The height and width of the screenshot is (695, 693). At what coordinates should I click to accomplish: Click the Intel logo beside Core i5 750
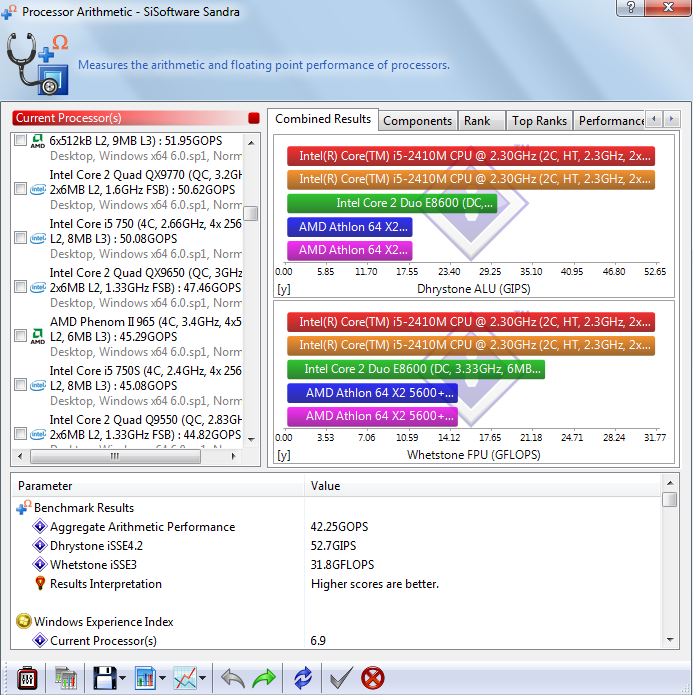point(38,238)
